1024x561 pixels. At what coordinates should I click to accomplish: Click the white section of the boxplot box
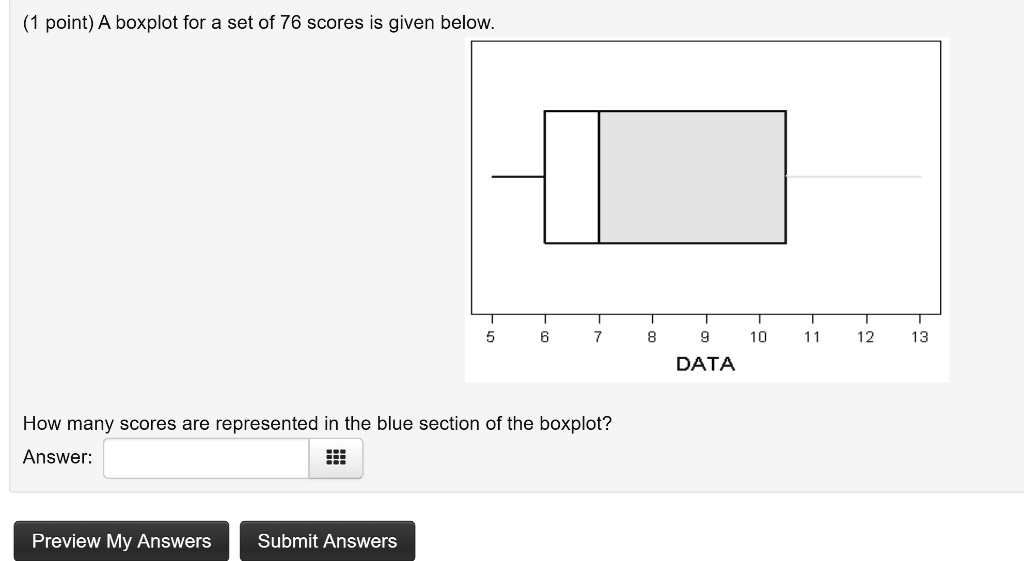pyautogui.click(x=572, y=177)
